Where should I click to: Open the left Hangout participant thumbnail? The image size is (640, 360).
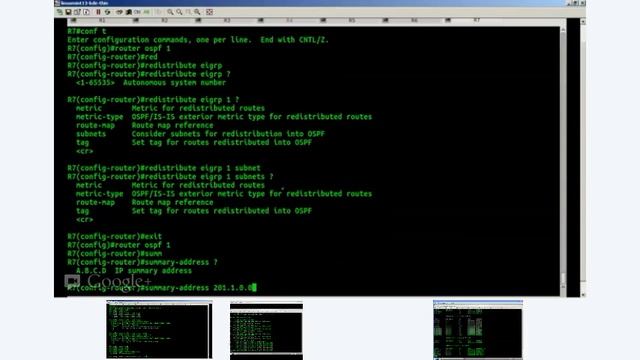159,330
